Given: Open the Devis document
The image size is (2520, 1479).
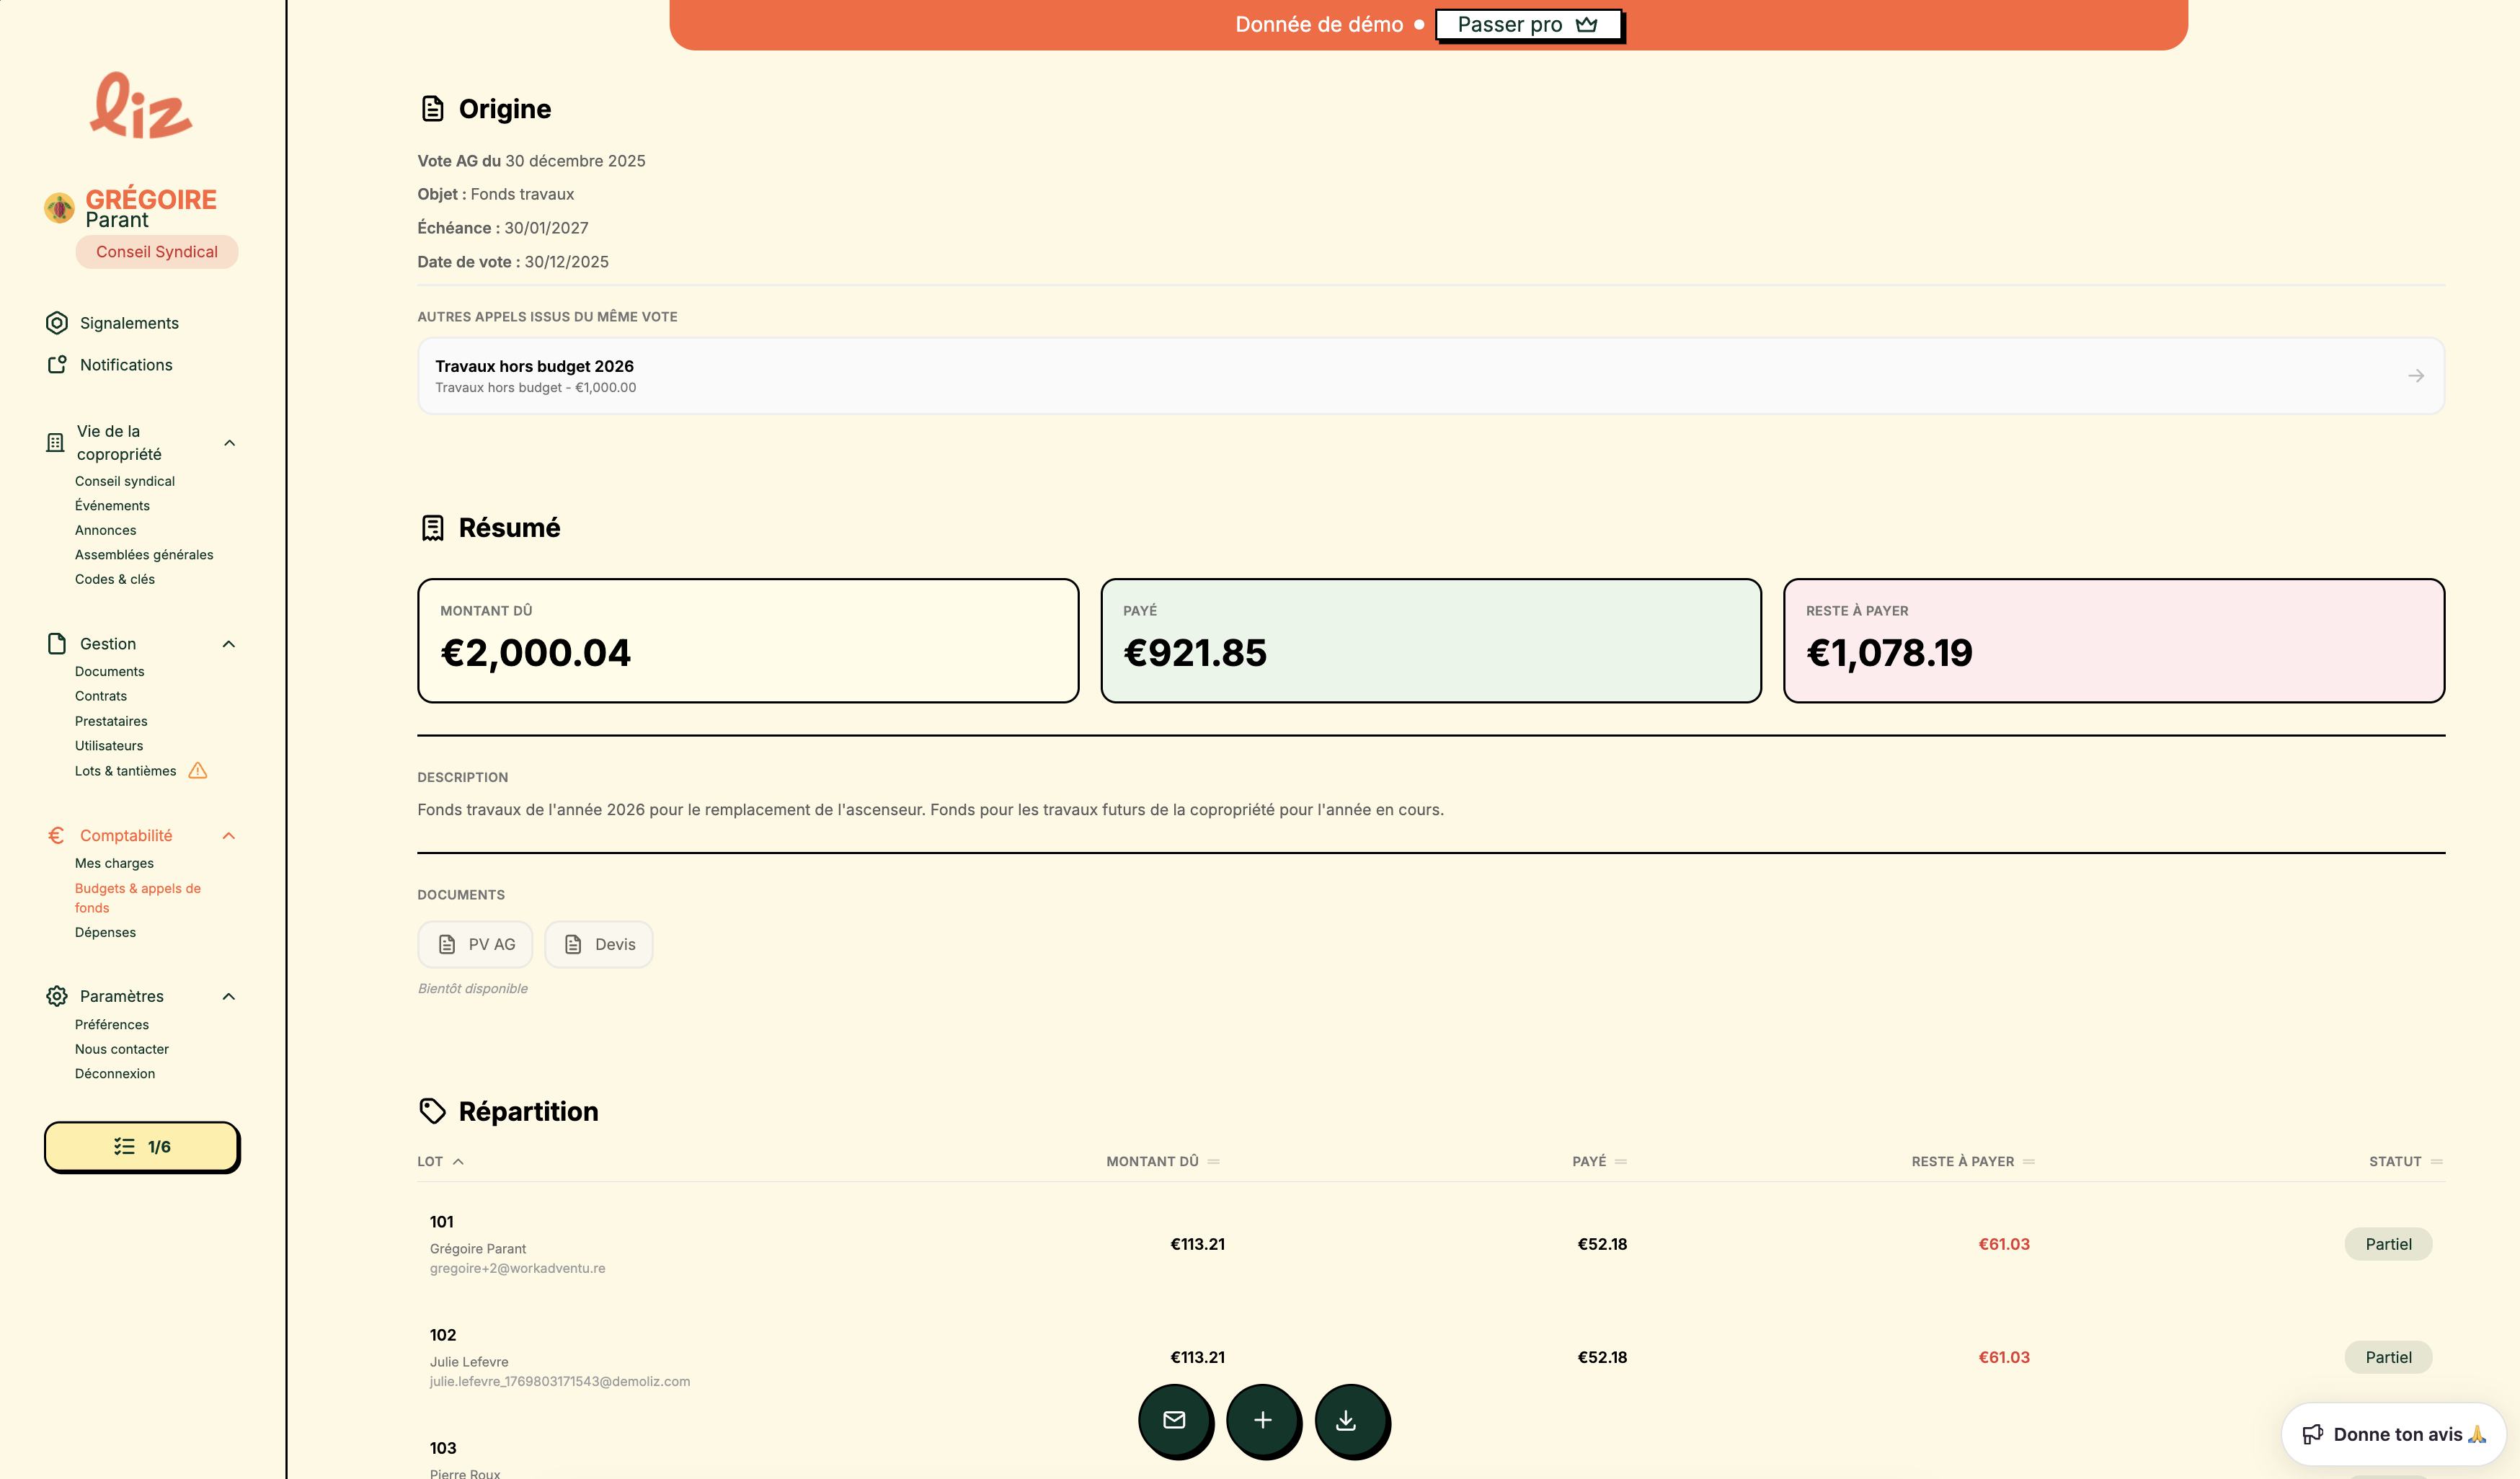Looking at the screenshot, I should [x=599, y=944].
